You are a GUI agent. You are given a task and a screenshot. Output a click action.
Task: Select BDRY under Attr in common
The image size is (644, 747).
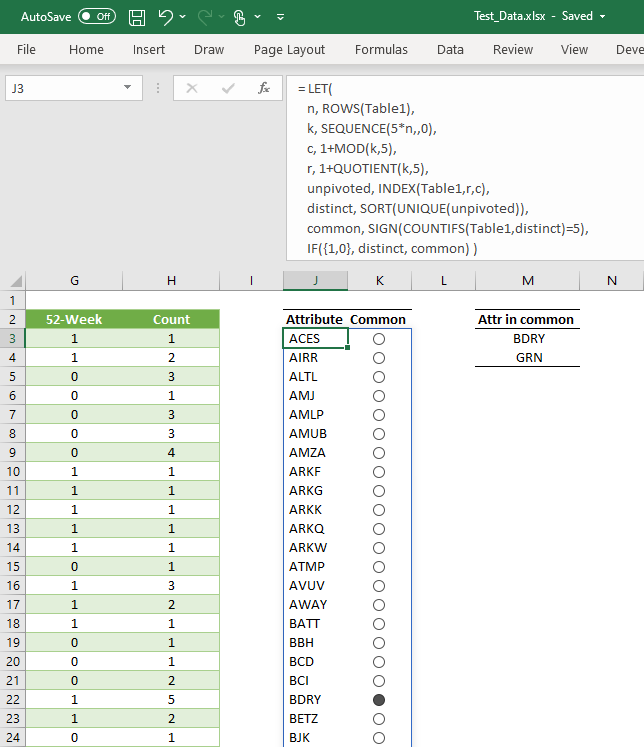pos(528,339)
